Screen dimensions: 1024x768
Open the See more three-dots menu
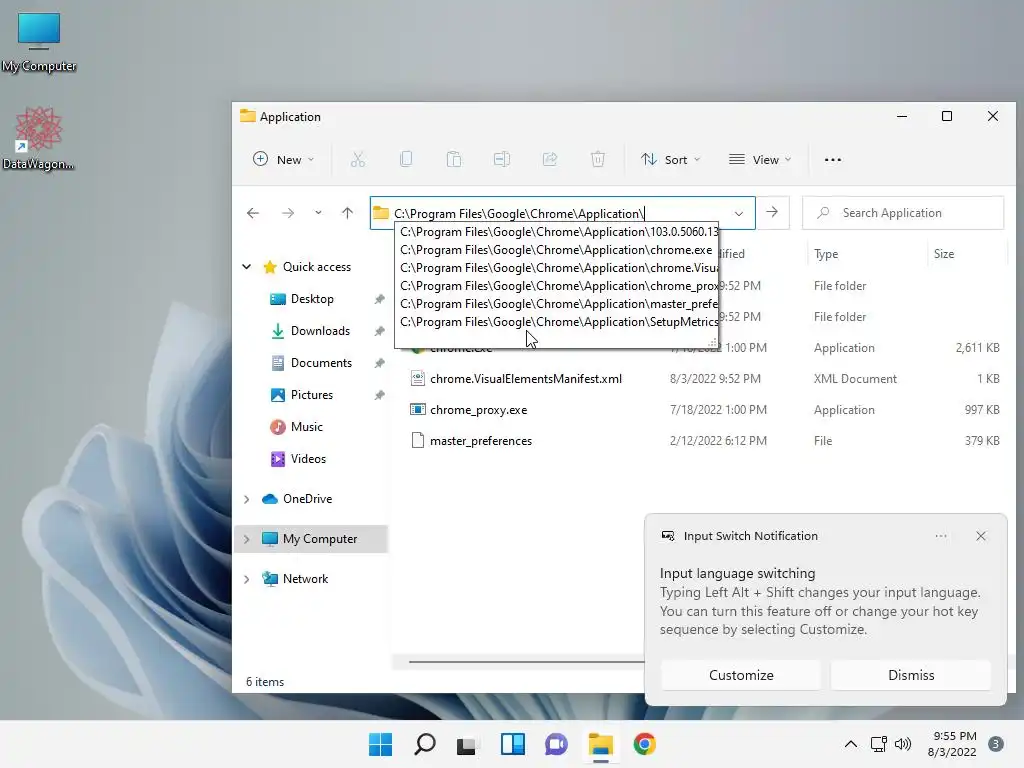point(833,159)
